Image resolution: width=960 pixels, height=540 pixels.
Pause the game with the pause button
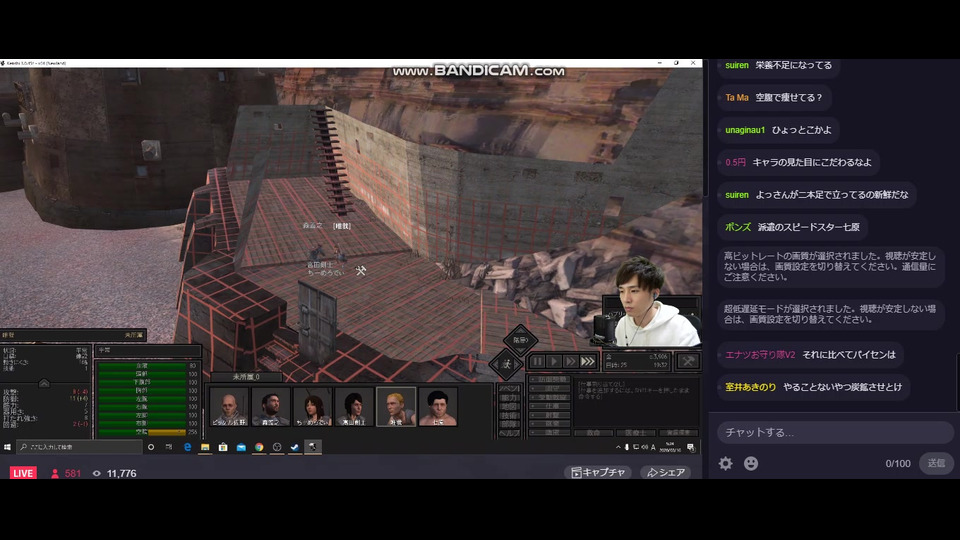click(x=537, y=361)
